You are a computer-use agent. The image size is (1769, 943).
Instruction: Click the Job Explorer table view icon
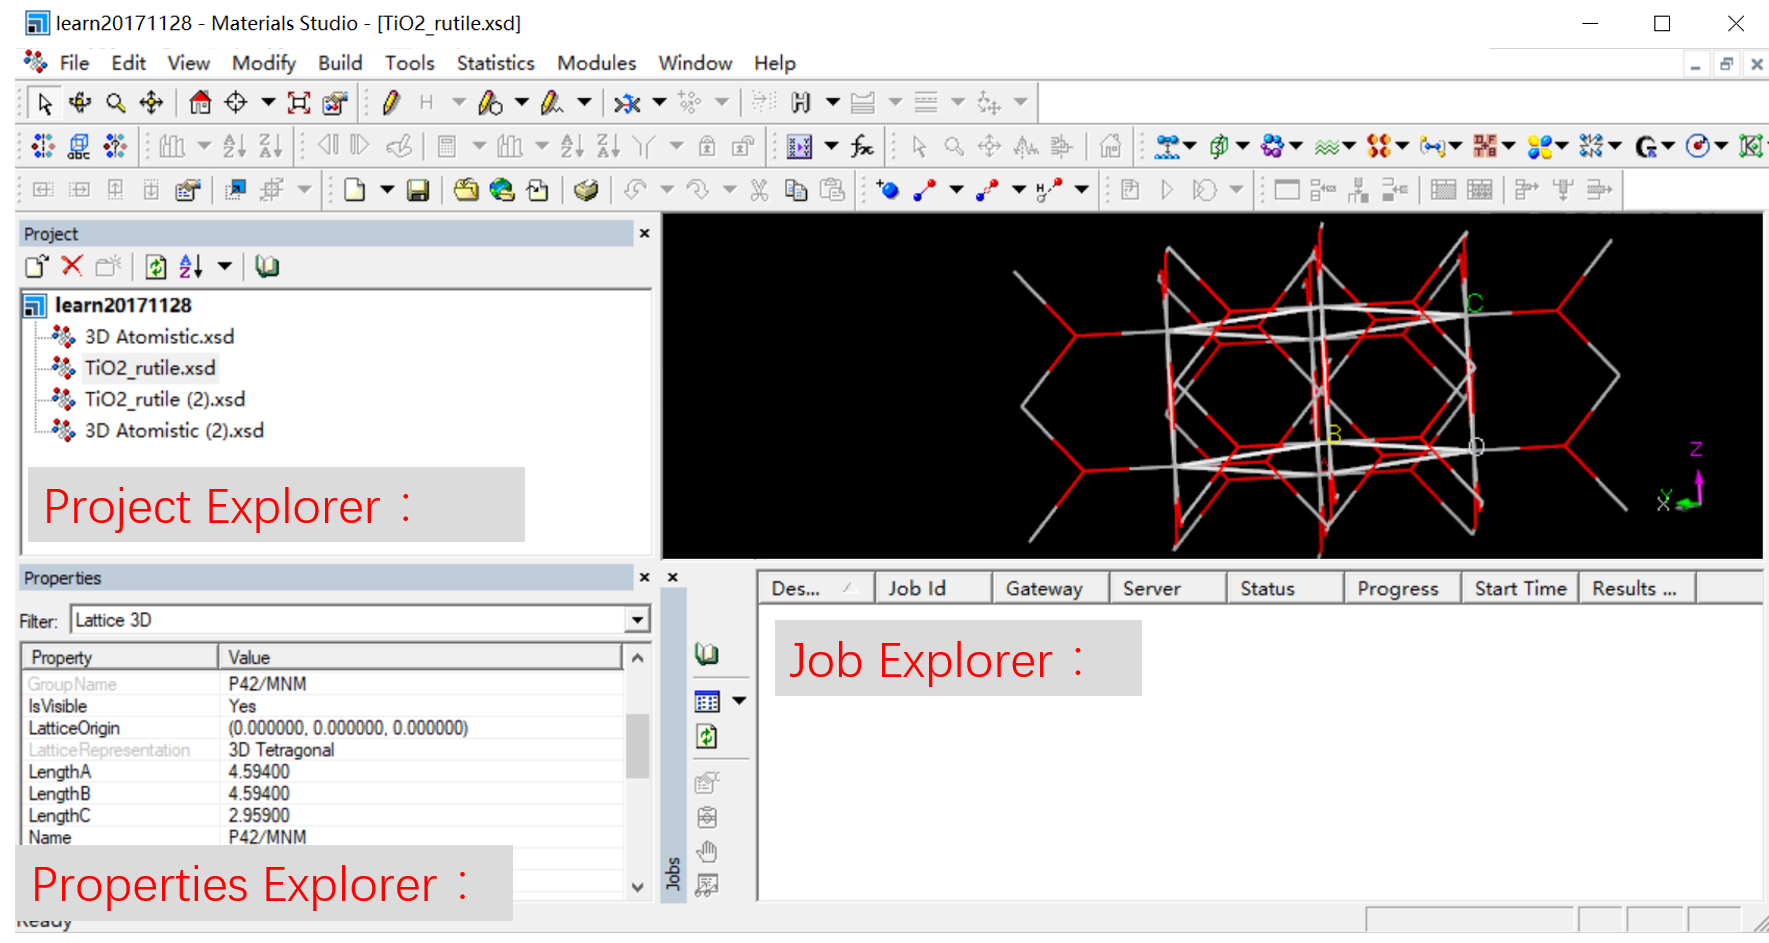coord(707,701)
